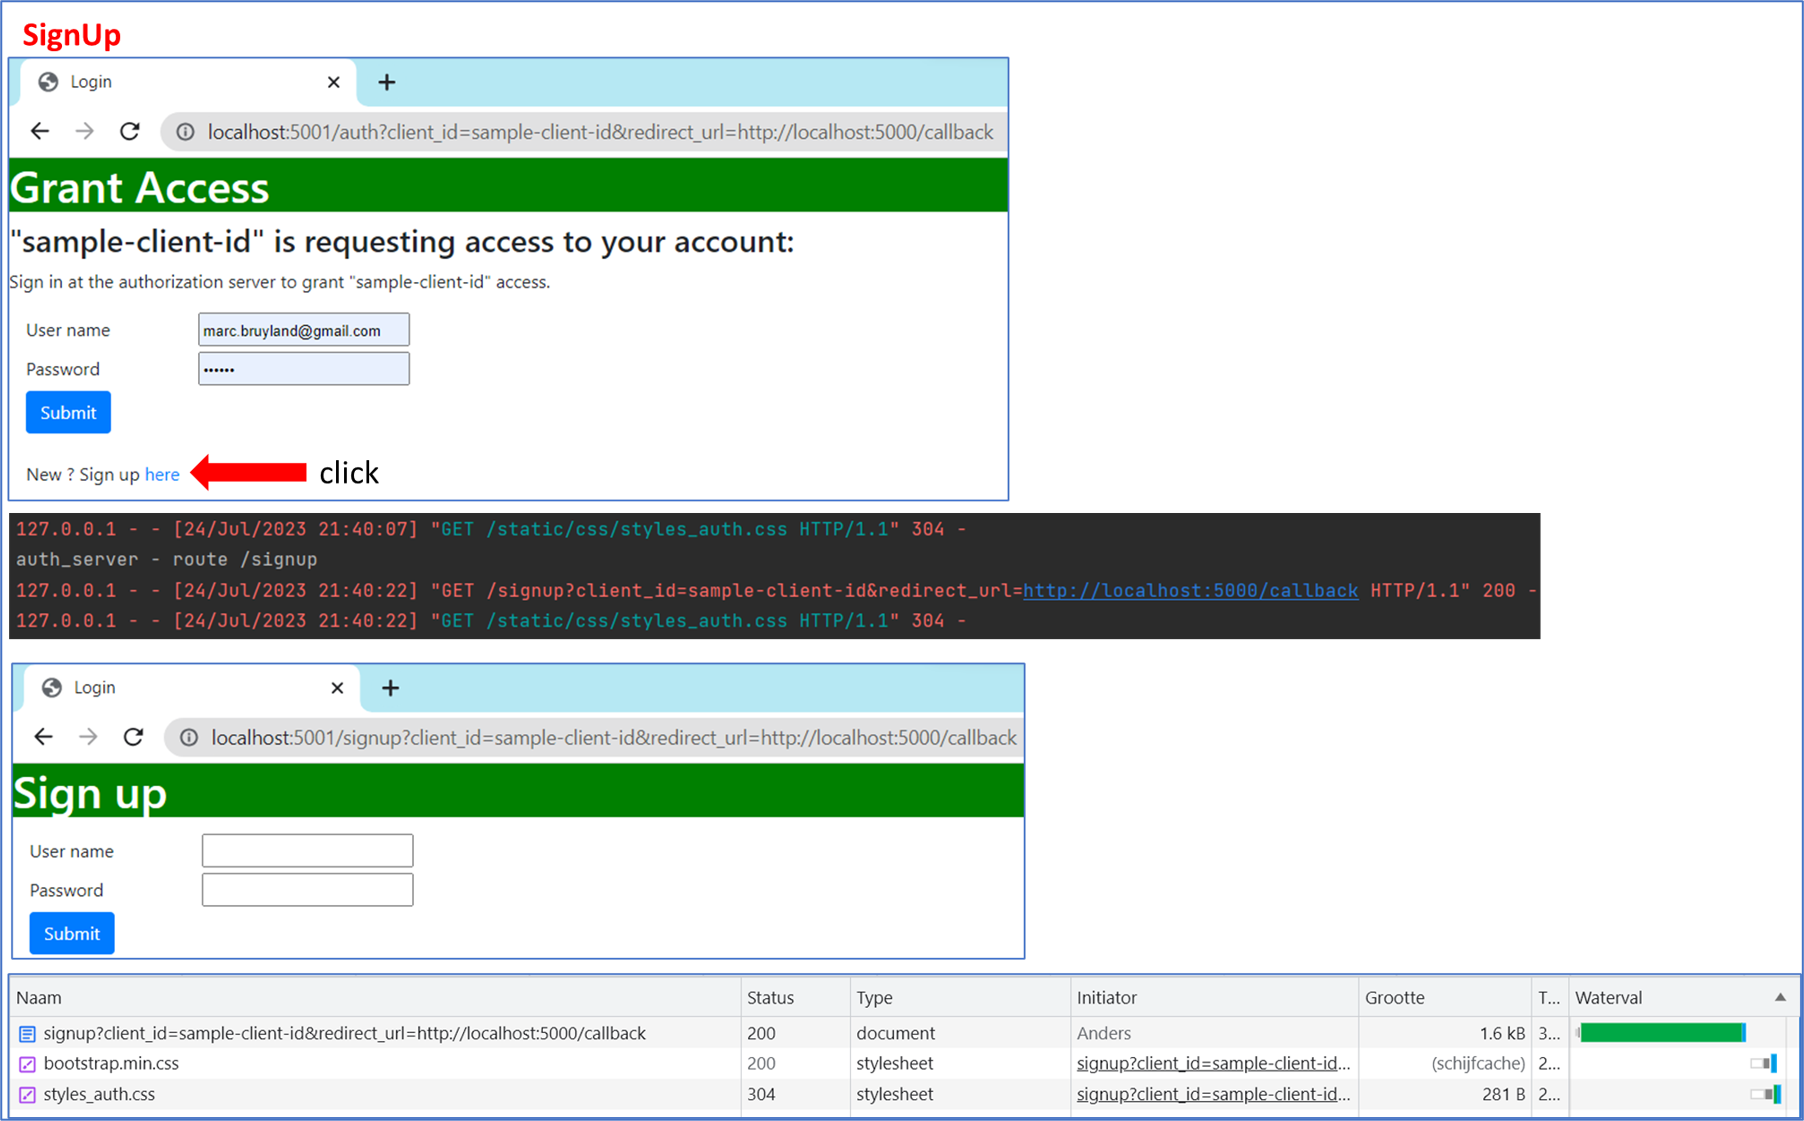Click Password field in Grant Access form
The image size is (1804, 1121).
tap(304, 369)
